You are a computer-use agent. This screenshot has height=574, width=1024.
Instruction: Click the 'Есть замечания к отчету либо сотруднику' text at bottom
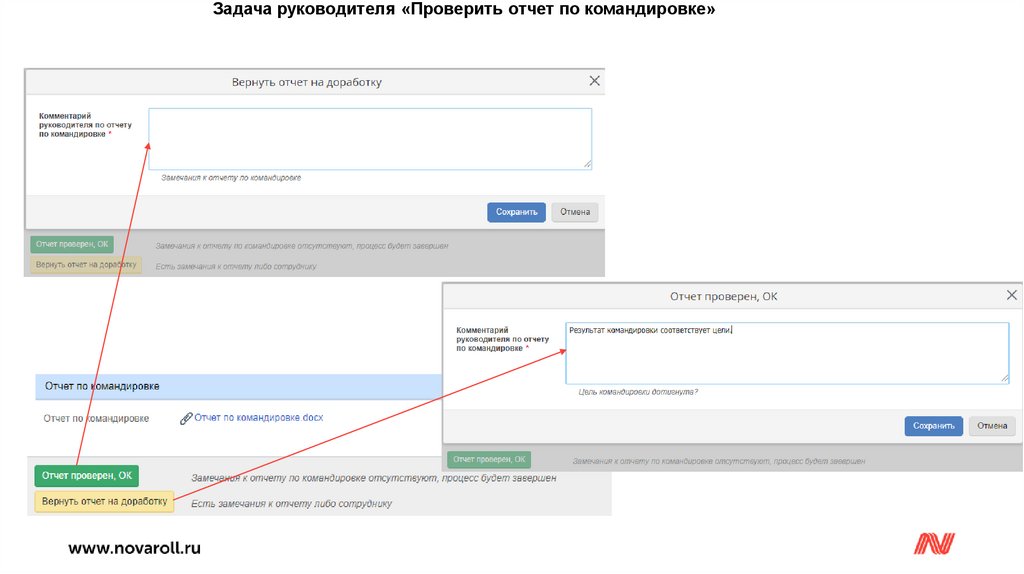(291, 503)
